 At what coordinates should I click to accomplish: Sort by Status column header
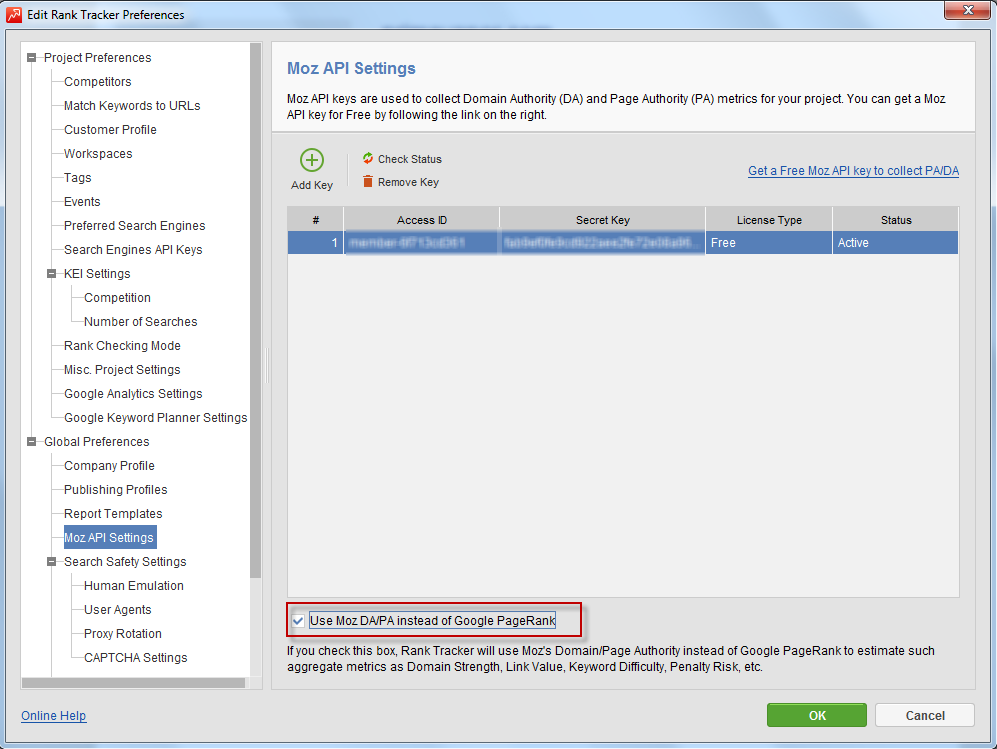point(896,220)
